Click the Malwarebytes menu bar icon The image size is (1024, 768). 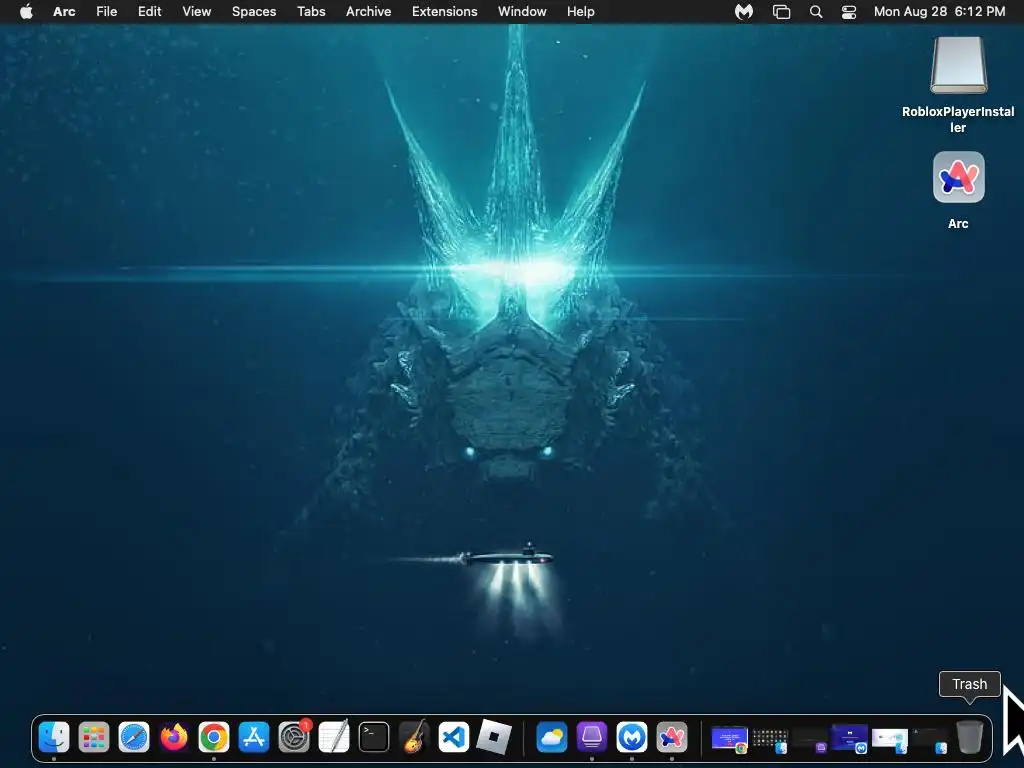coord(744,11)
